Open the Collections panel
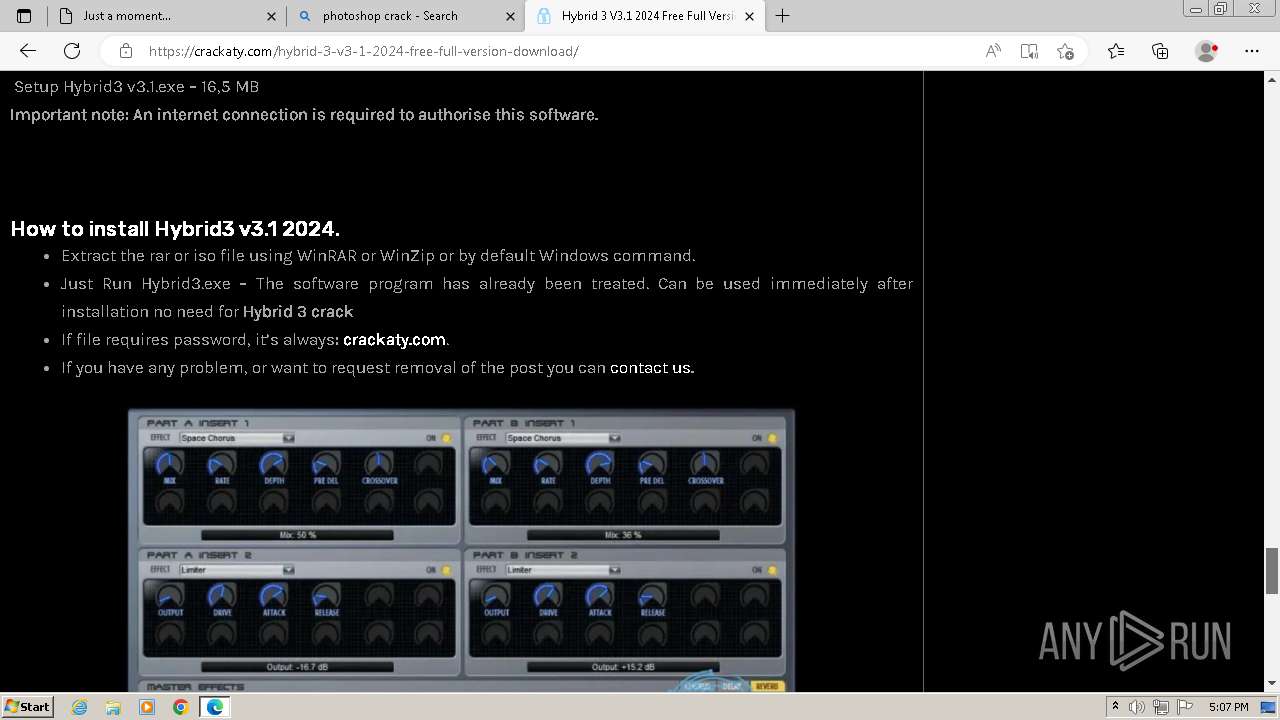This screenshot has height=720, width=1280. tap(1160, 51)
